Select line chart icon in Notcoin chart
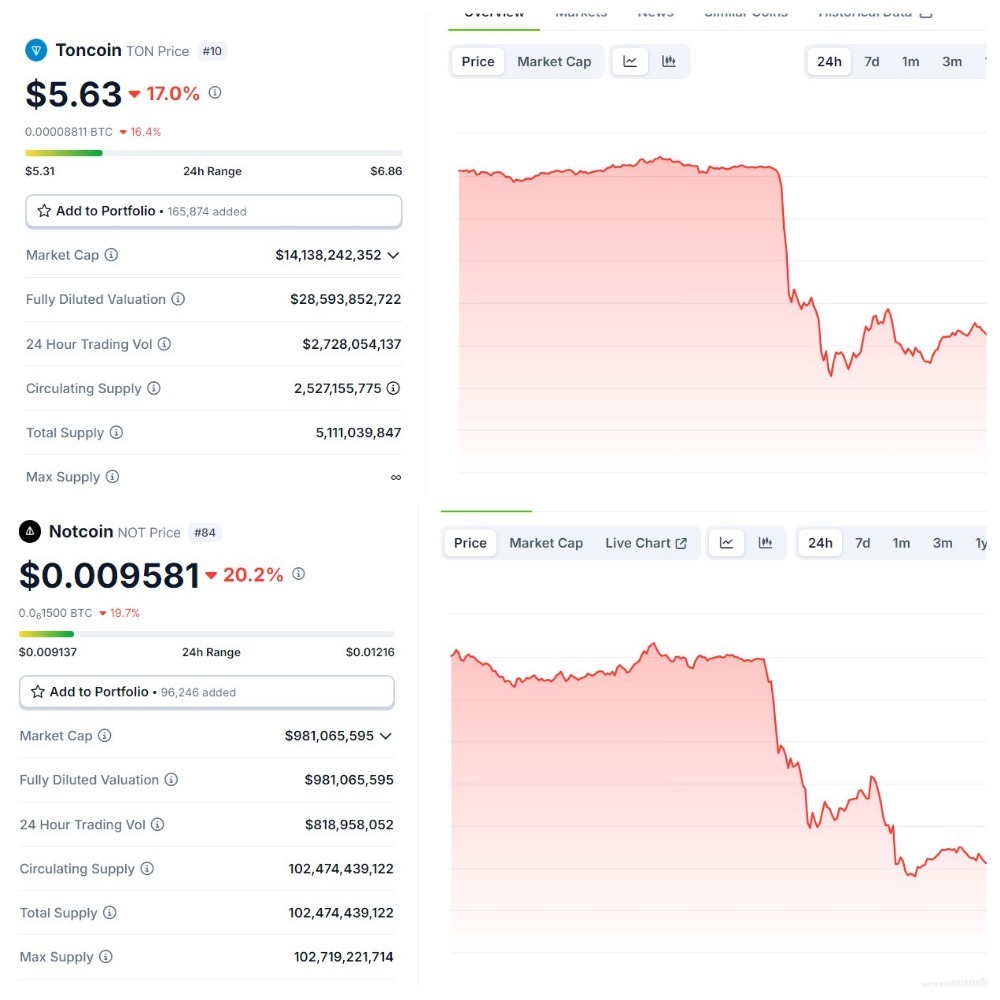Viewport: 1000px width, 1000px height. (727, 543)
